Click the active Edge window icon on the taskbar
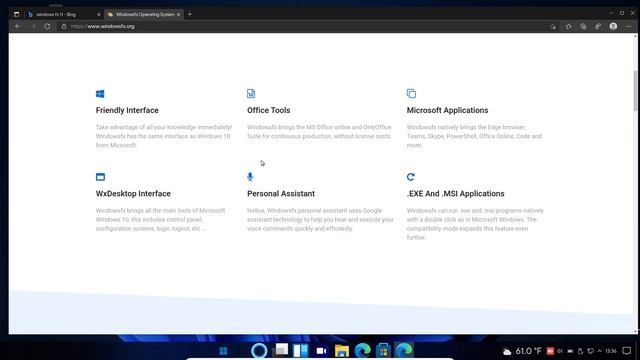Image resolution: width=640 pixels, height=360 pixels. [404, 351]
